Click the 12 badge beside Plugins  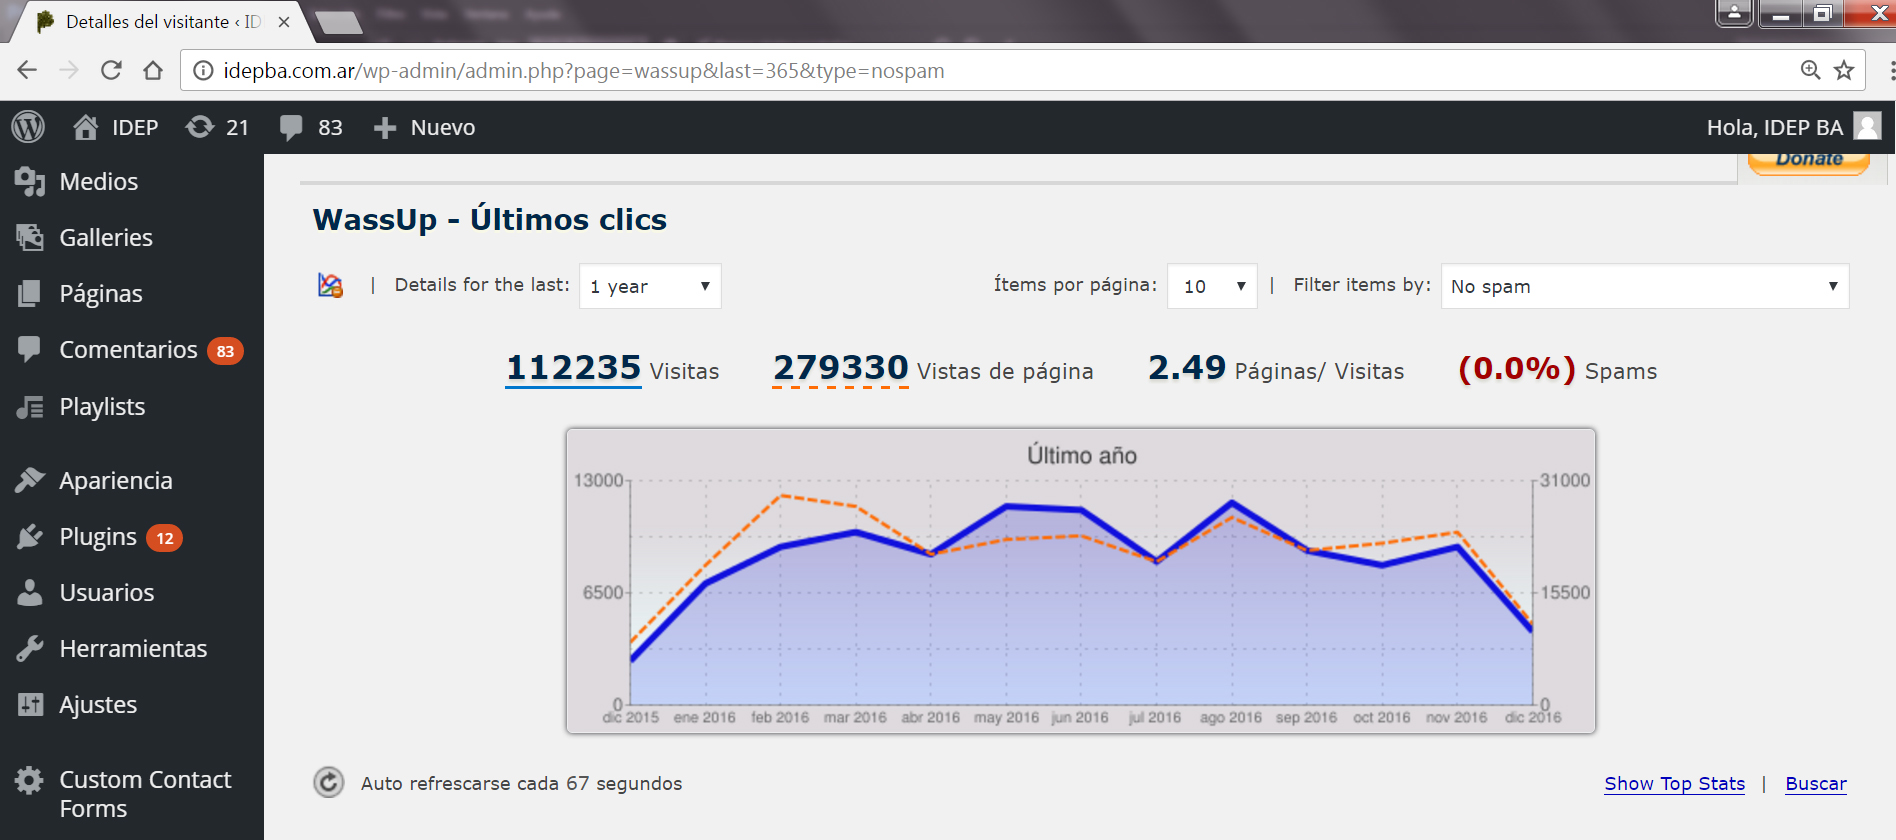(x=164, y=538)
